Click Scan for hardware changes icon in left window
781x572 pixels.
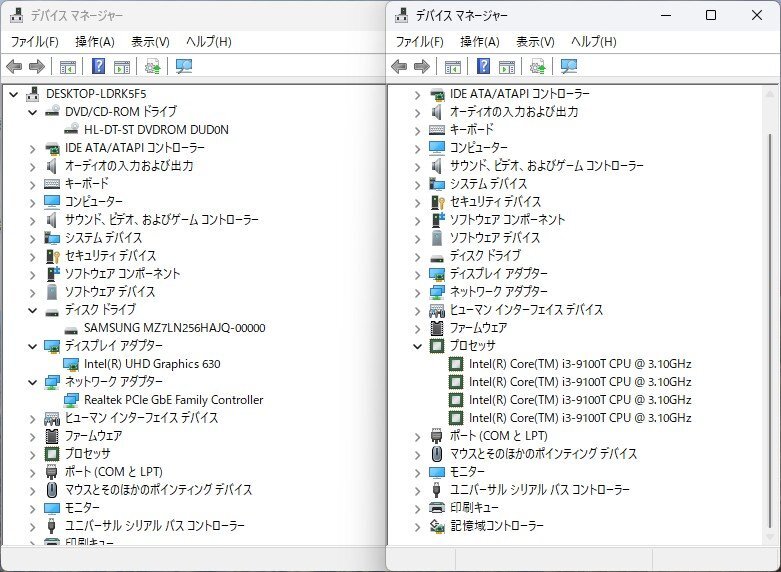point(184,66)
